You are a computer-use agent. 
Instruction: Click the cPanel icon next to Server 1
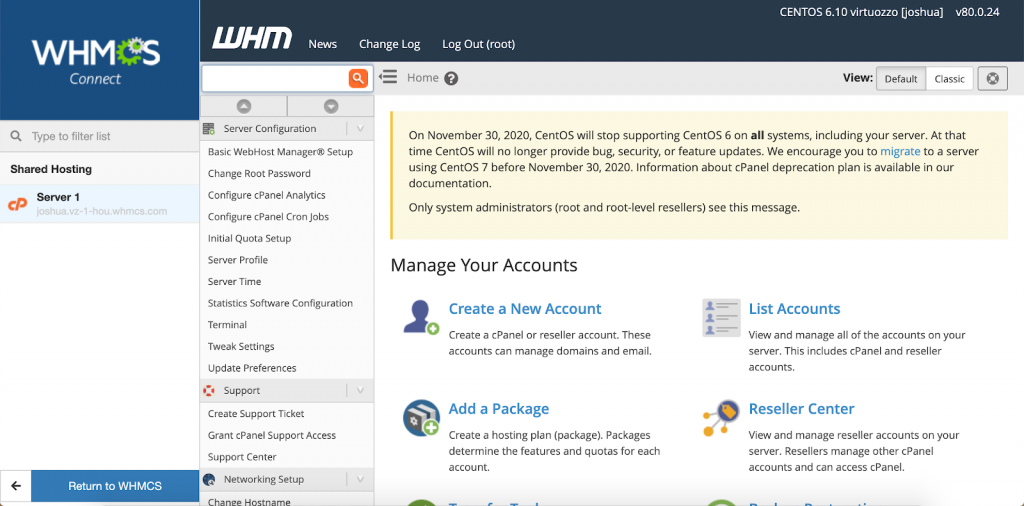point(18,204)
